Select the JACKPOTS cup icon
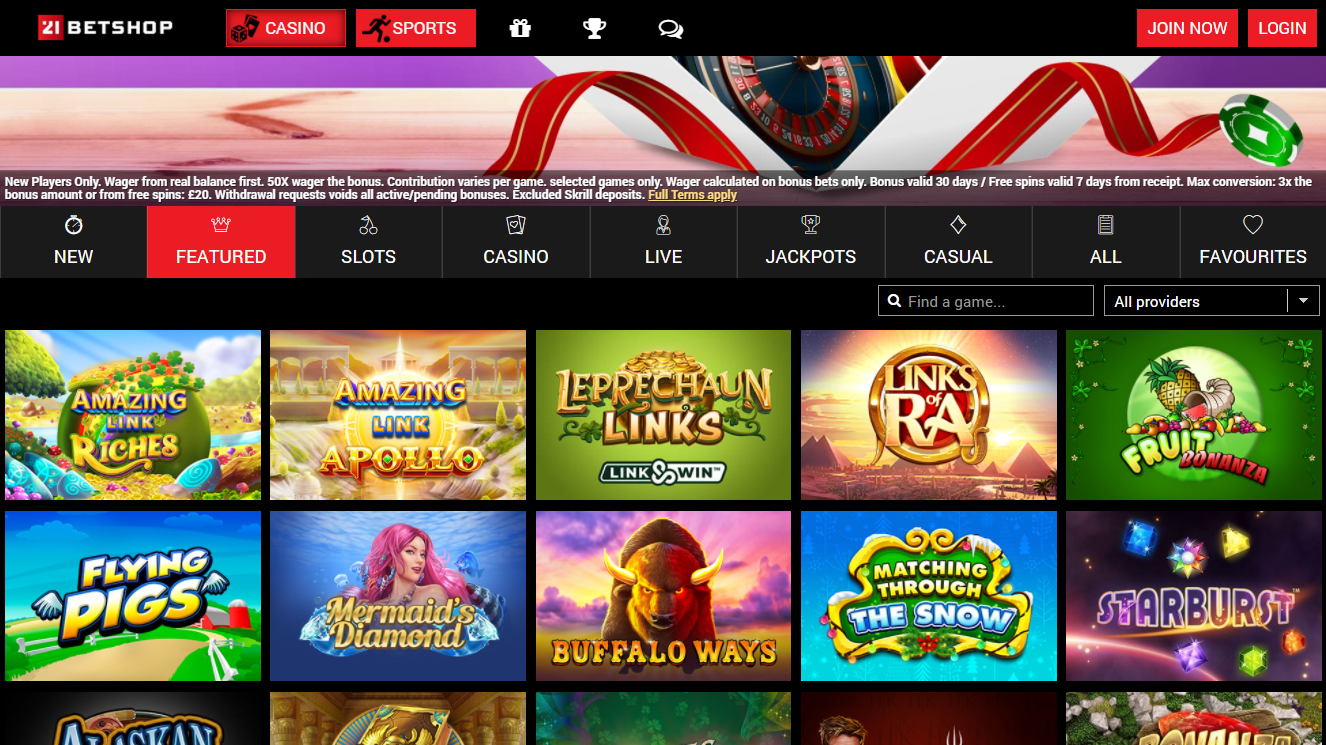 pos(811,225)
